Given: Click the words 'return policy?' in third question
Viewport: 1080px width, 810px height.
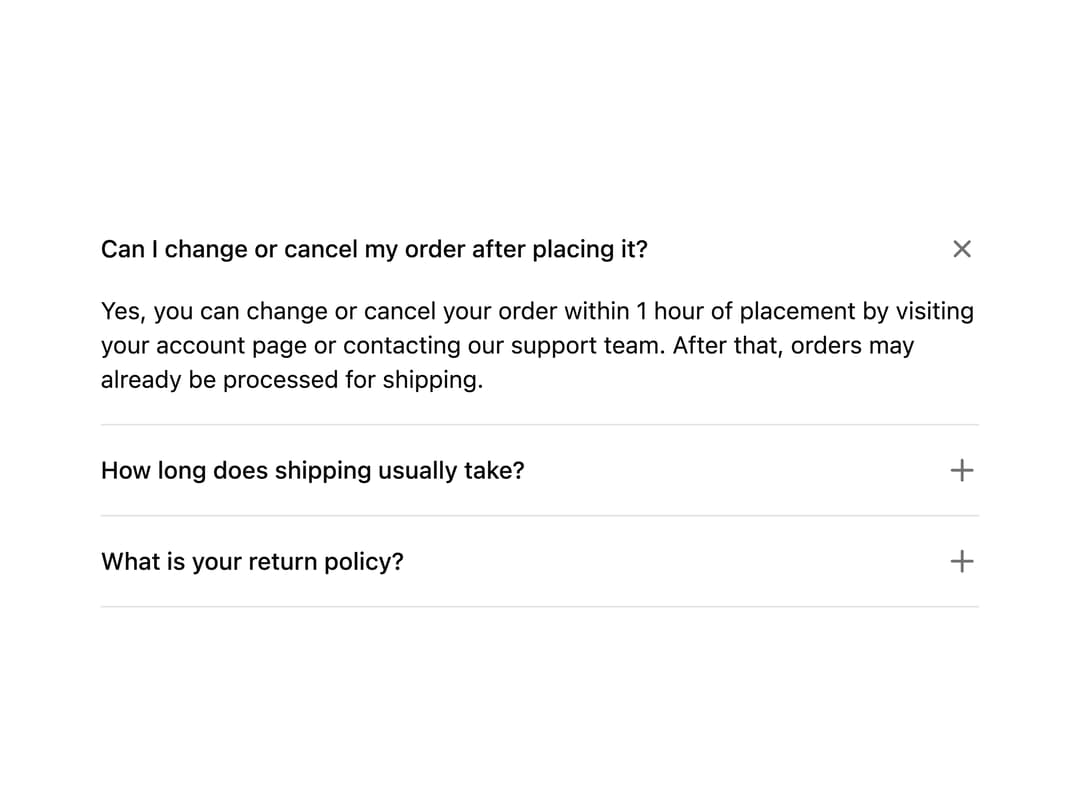Looking at the screenshot, I should (x=326, y=563).
